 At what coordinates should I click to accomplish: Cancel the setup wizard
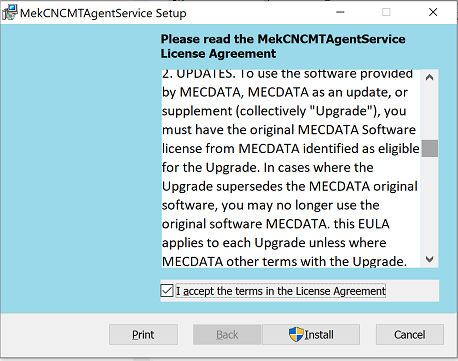pyautogui.click(x=410, y=334)
